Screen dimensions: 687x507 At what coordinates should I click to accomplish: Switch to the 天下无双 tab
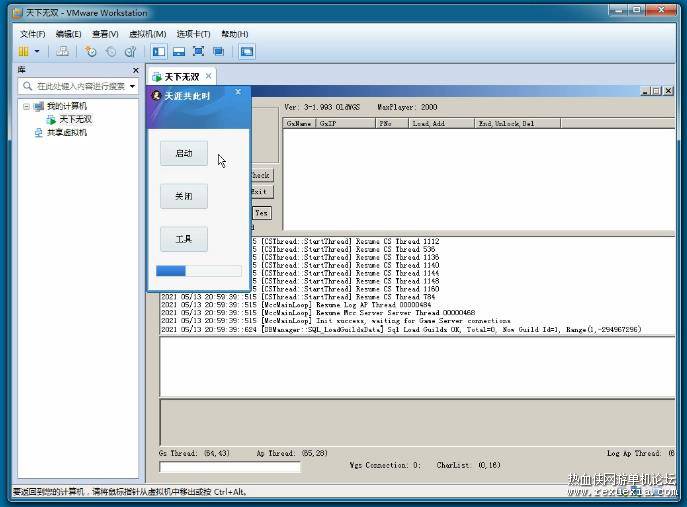(182, 77)
